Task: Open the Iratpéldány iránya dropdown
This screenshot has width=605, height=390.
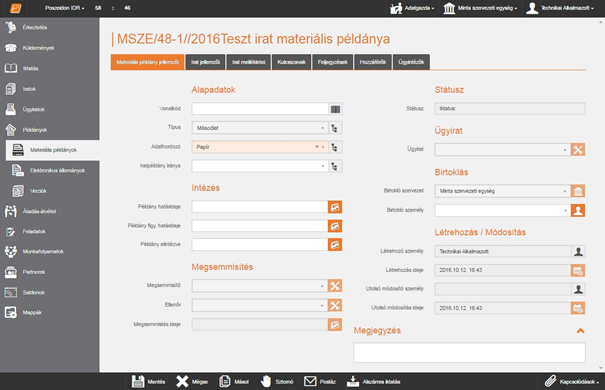Action: click(x=260, y=166)
